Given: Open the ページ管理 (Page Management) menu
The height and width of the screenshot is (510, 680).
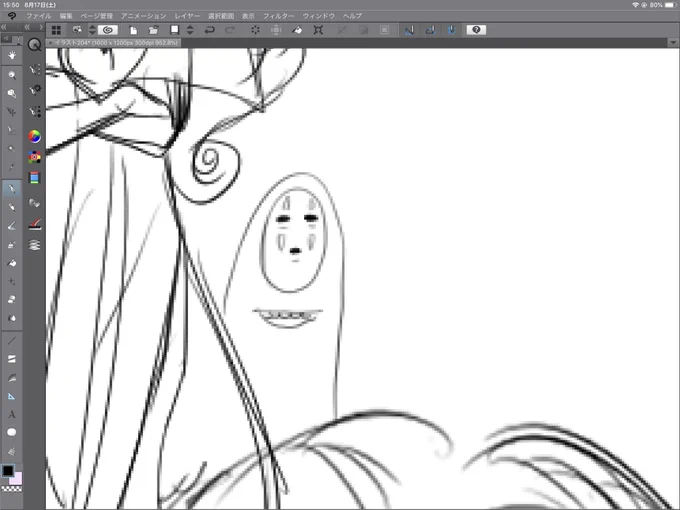Looking at the screenshot, I should click(x=97, y=16).
